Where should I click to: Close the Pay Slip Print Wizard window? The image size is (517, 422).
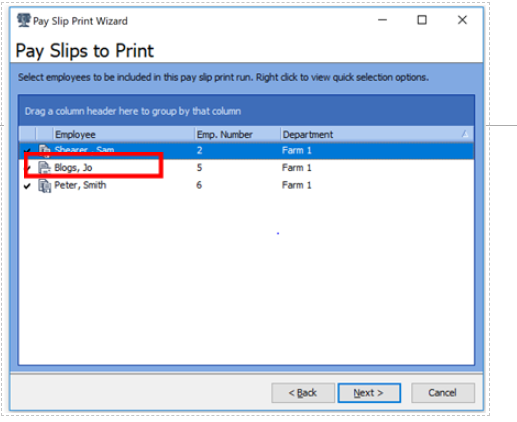coord(462,20)
